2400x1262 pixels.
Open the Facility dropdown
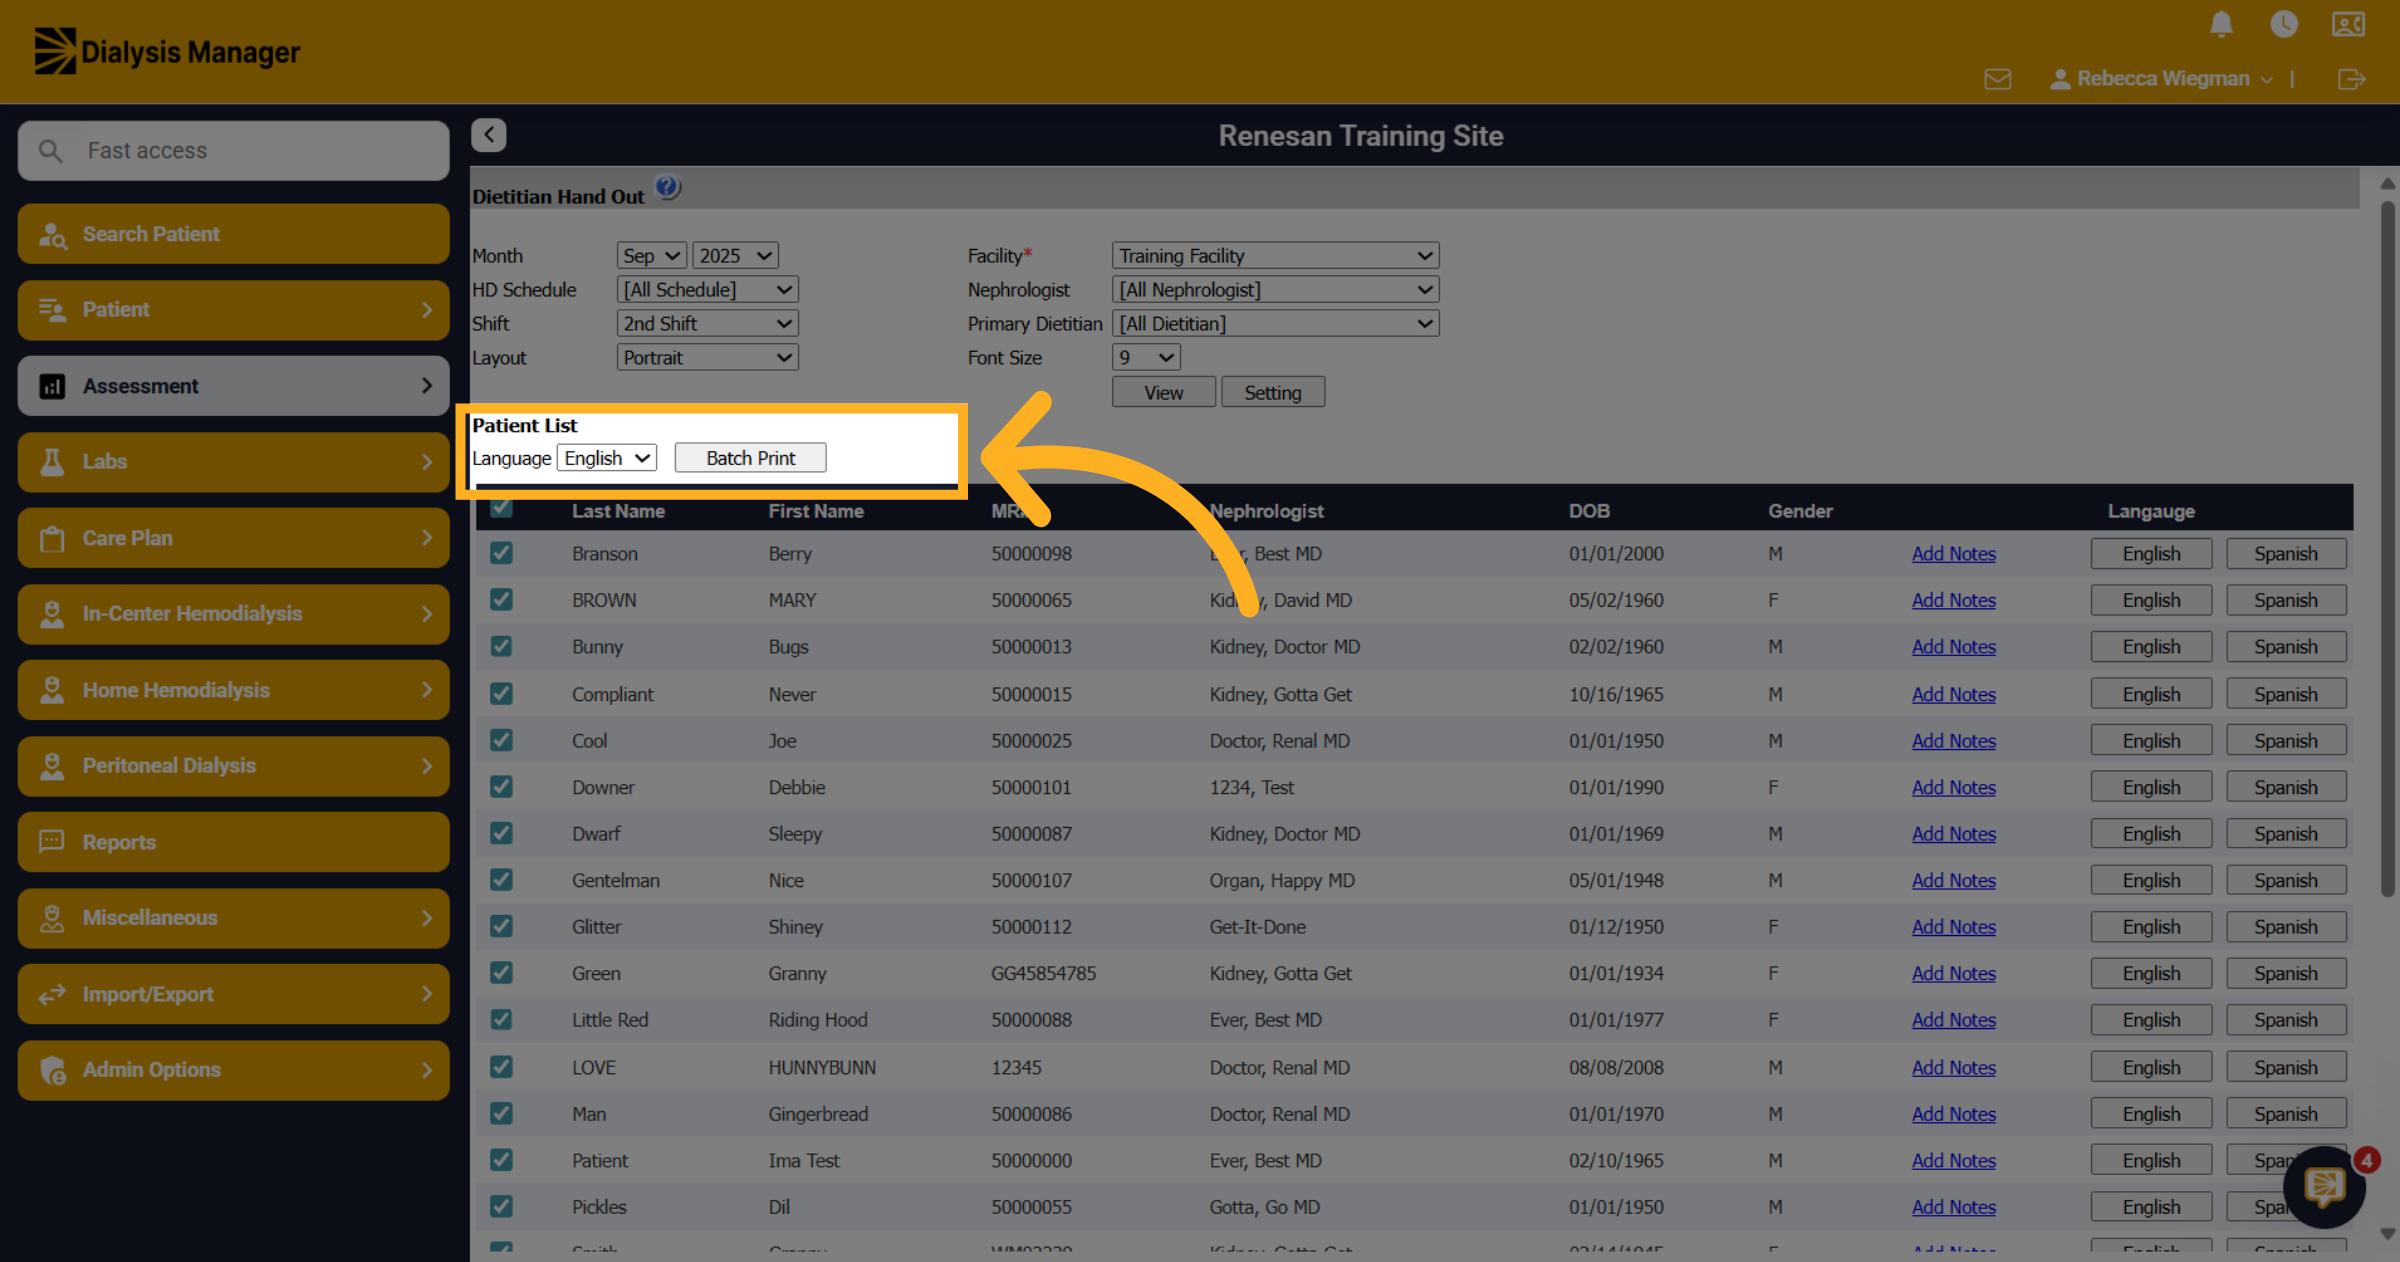click(x=1275, y=256)
